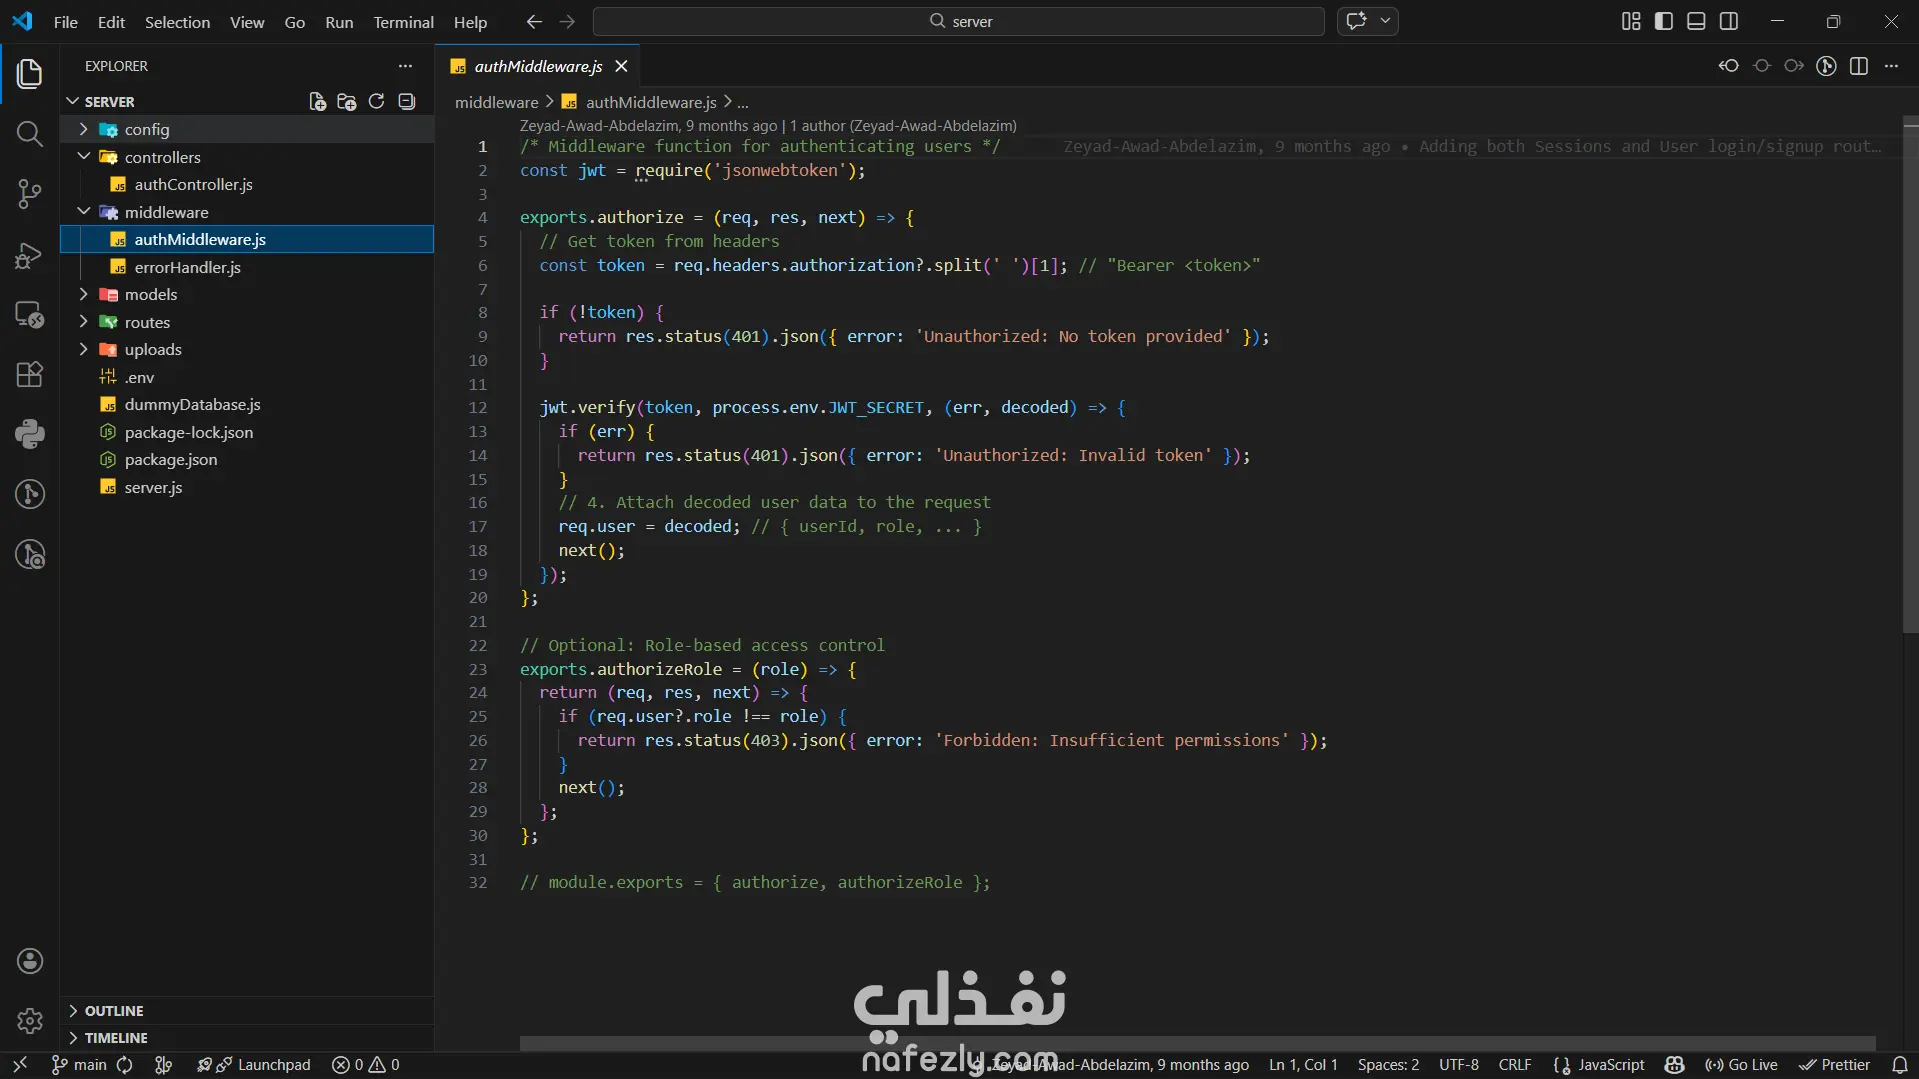Open the View menu

pos(247,22)
